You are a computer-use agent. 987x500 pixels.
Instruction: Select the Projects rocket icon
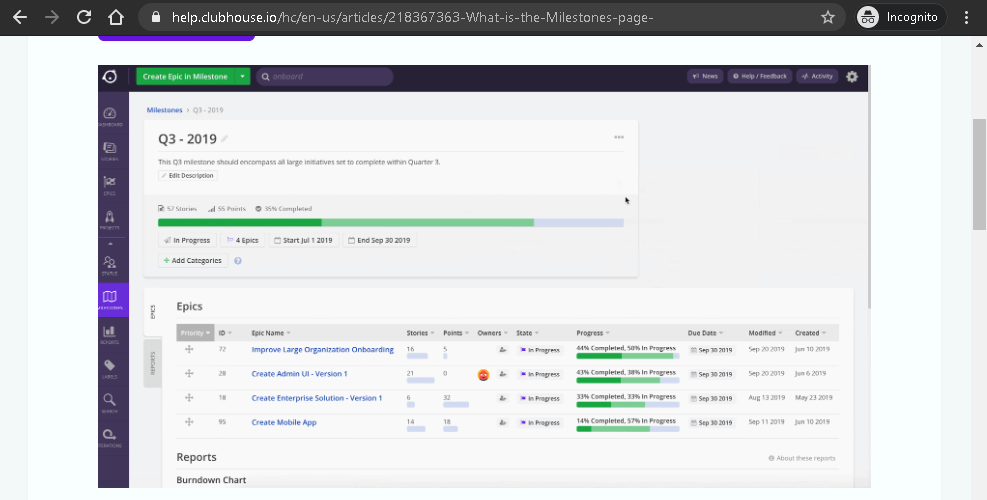pyautogui.click(x=110, y=219)
